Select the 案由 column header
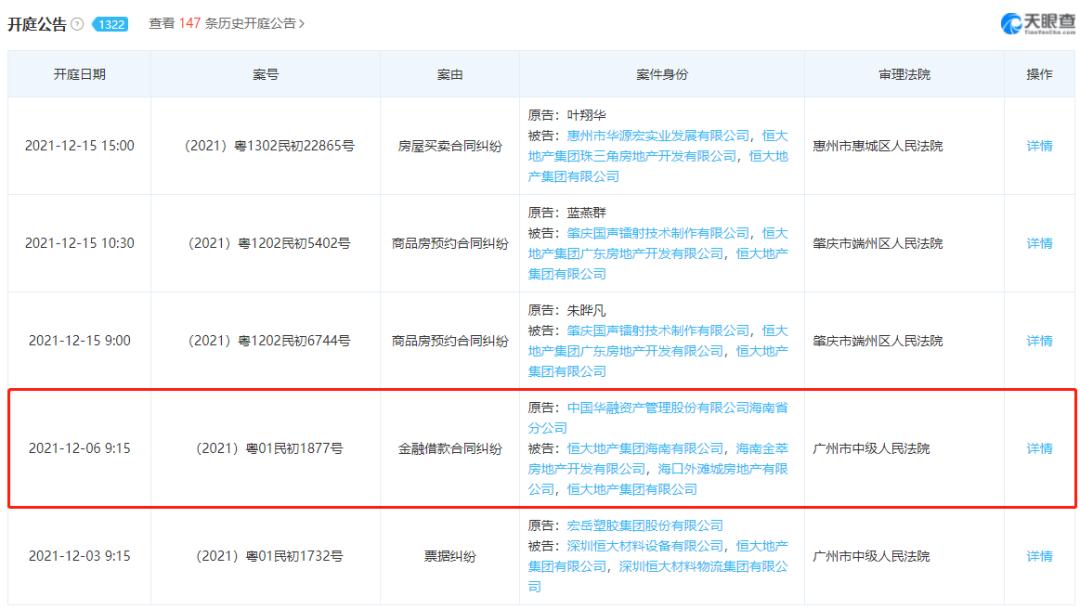Image resolution: width=1080 pixels, height=609 pixels. coord(450,74)
